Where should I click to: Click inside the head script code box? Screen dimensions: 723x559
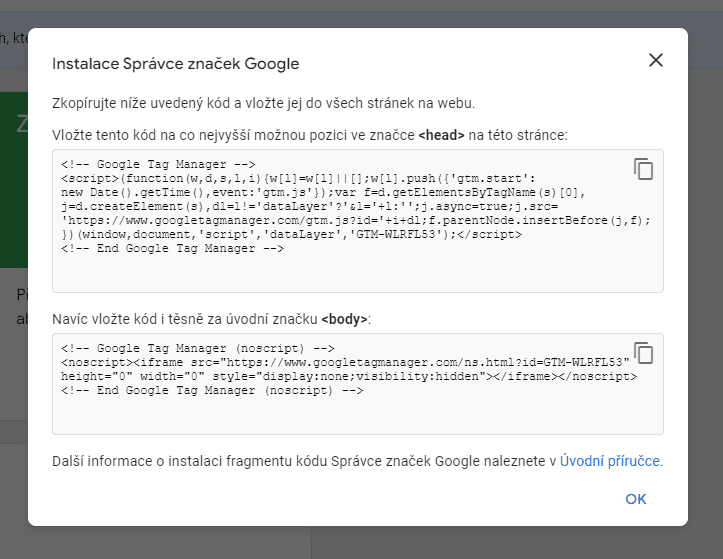click(x=358, y=220)
